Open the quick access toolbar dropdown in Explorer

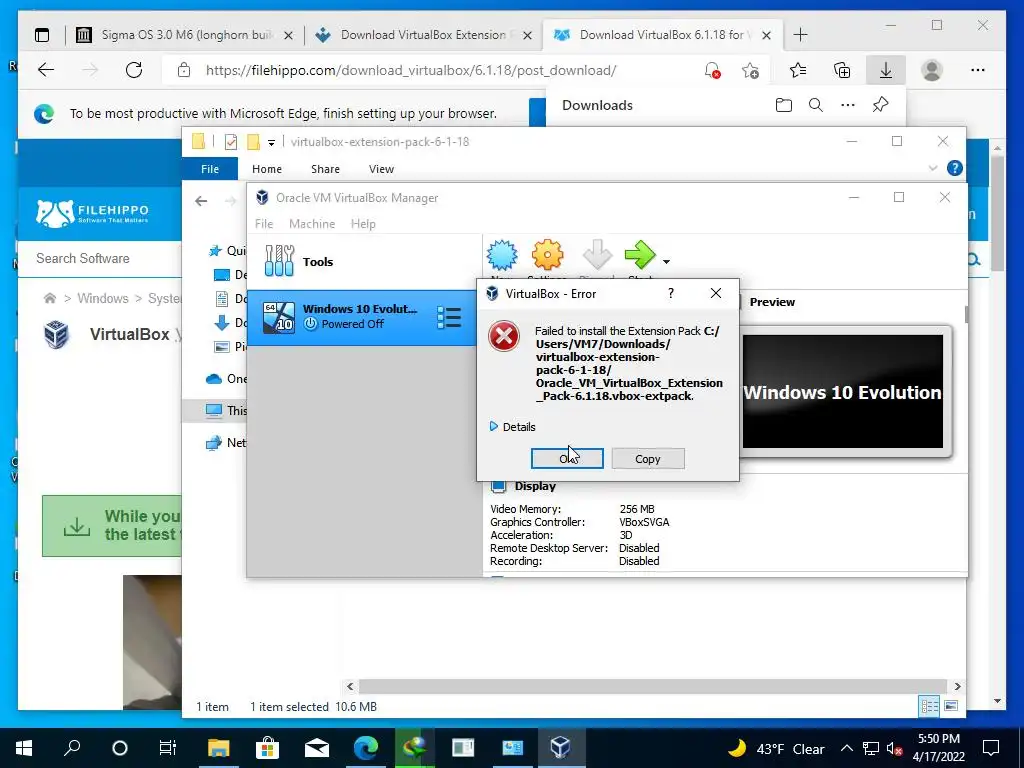(271, 142)
